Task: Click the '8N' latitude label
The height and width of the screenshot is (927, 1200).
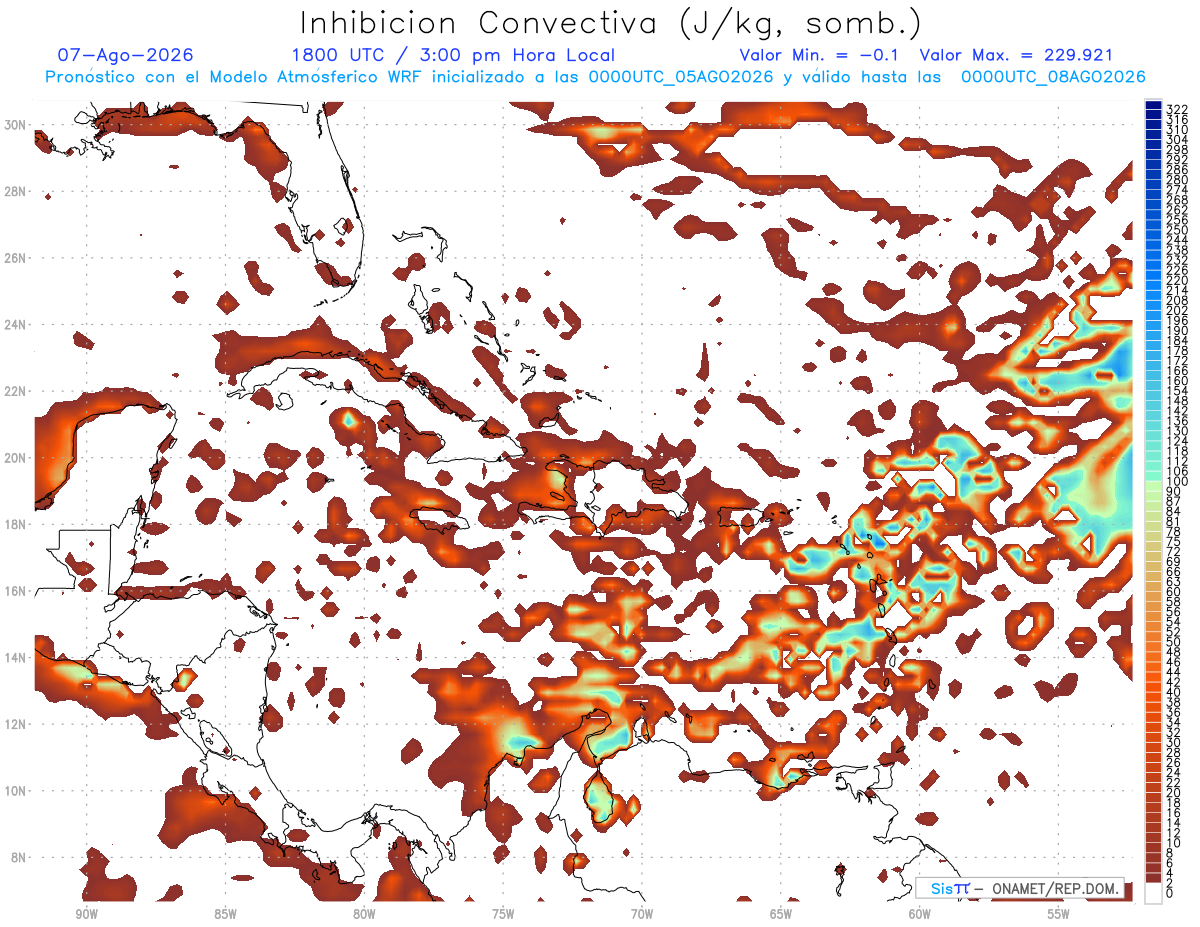Action: pyautogui.click(x=19, y=857)
